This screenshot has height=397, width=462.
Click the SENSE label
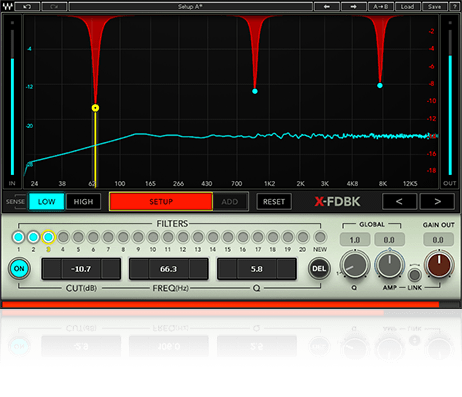[x=15, y=202]
